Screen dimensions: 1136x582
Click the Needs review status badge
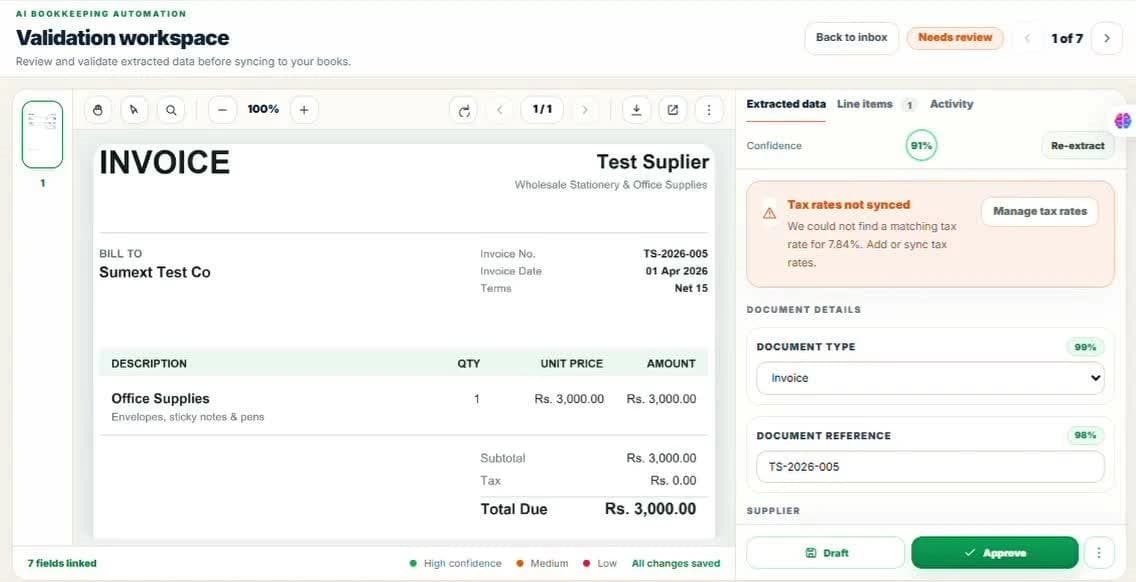955,38
